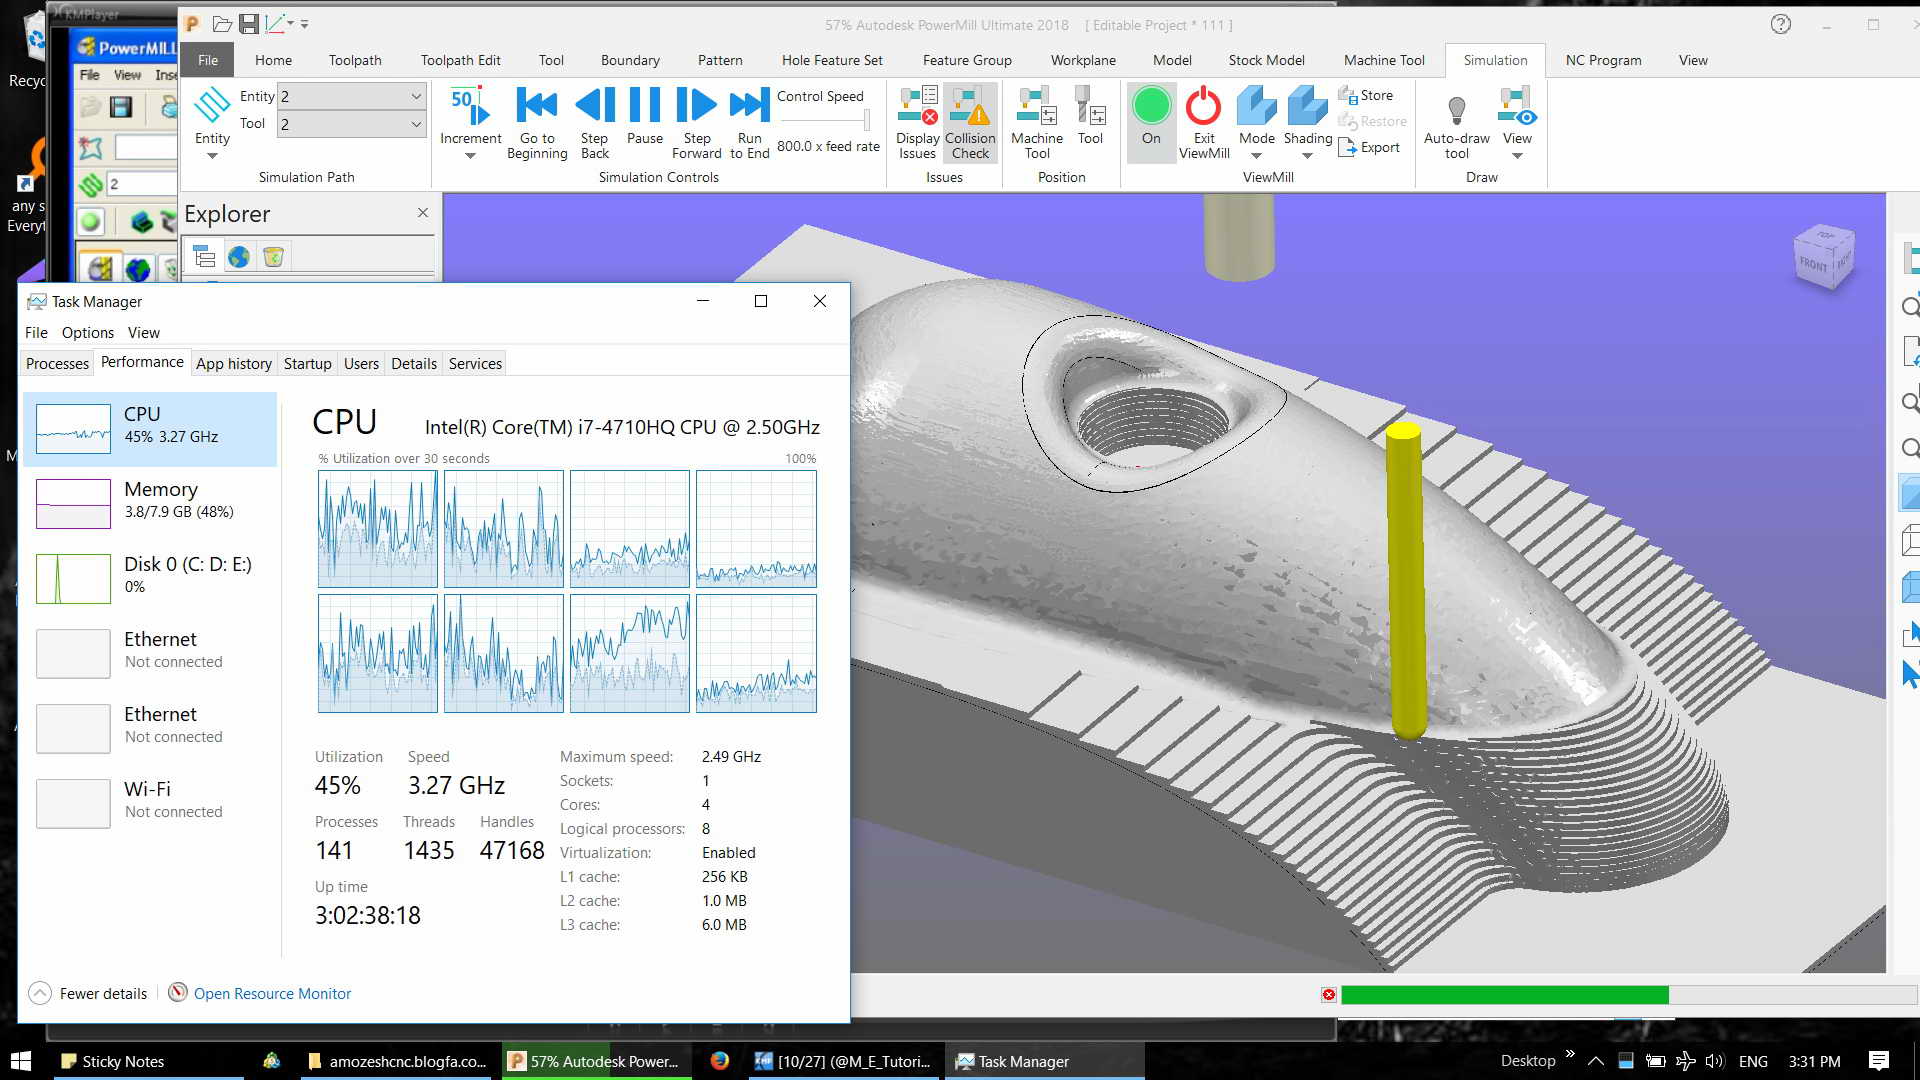Open the Entity combo box
This screenshot has width=1920, height=1080.
coord(351,96)
